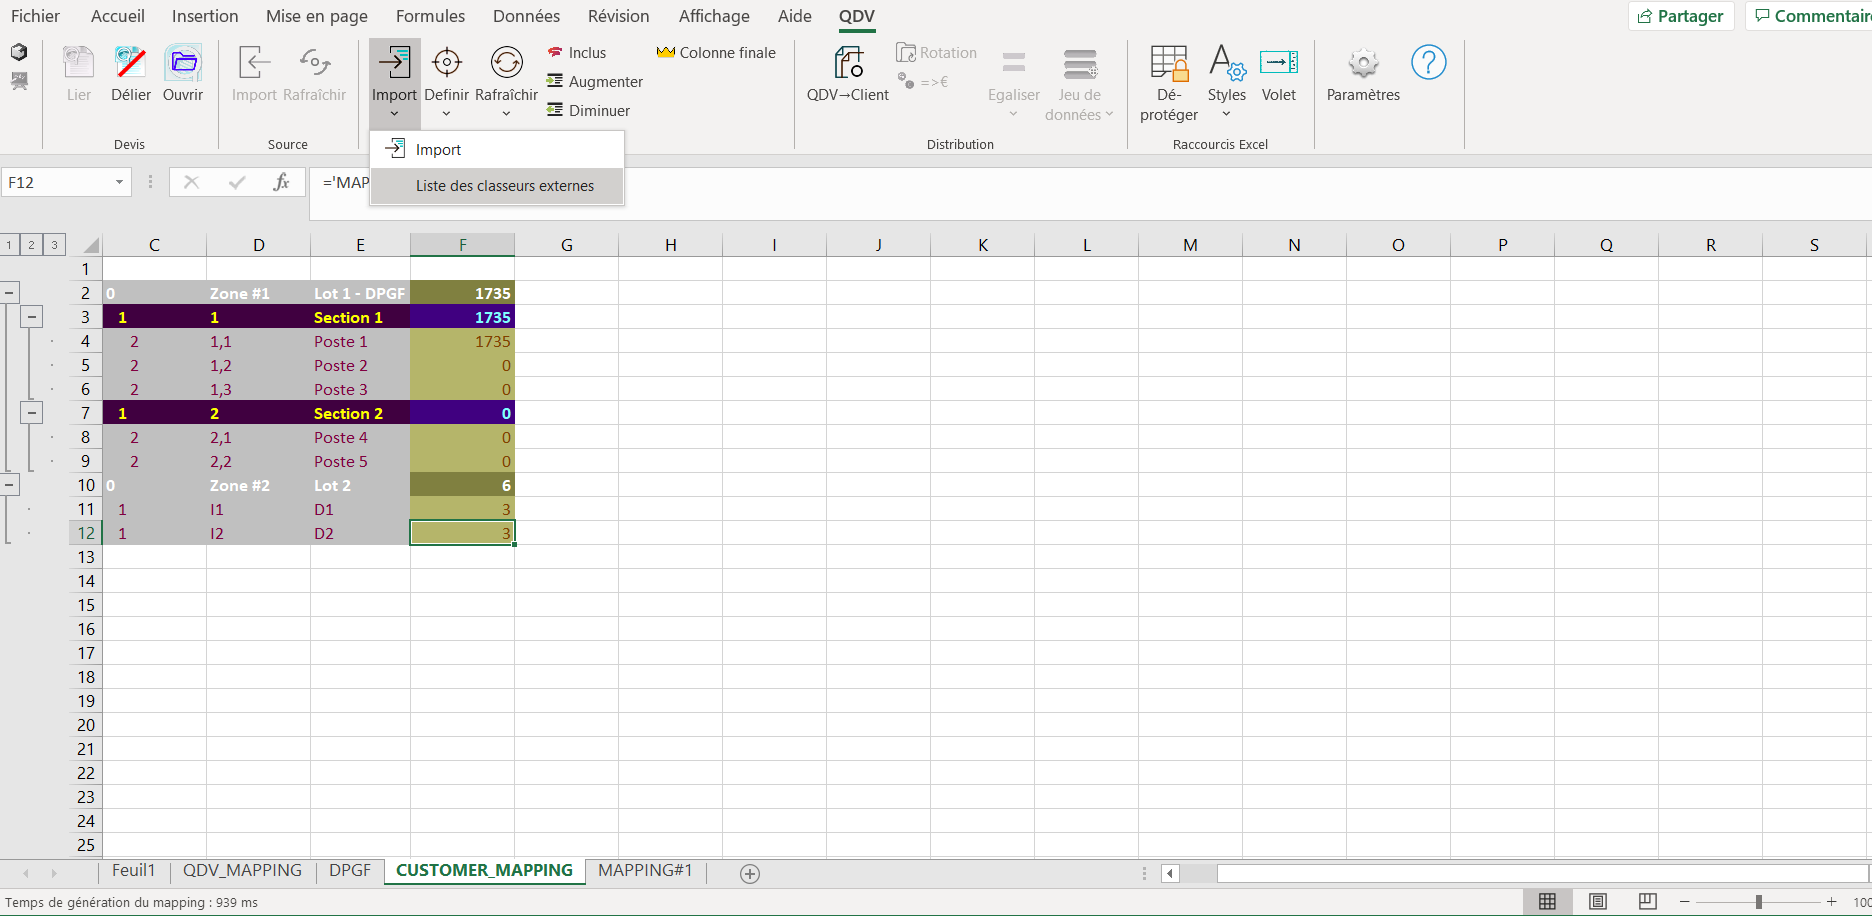Click Diminuer indent command

pos(588,111)
